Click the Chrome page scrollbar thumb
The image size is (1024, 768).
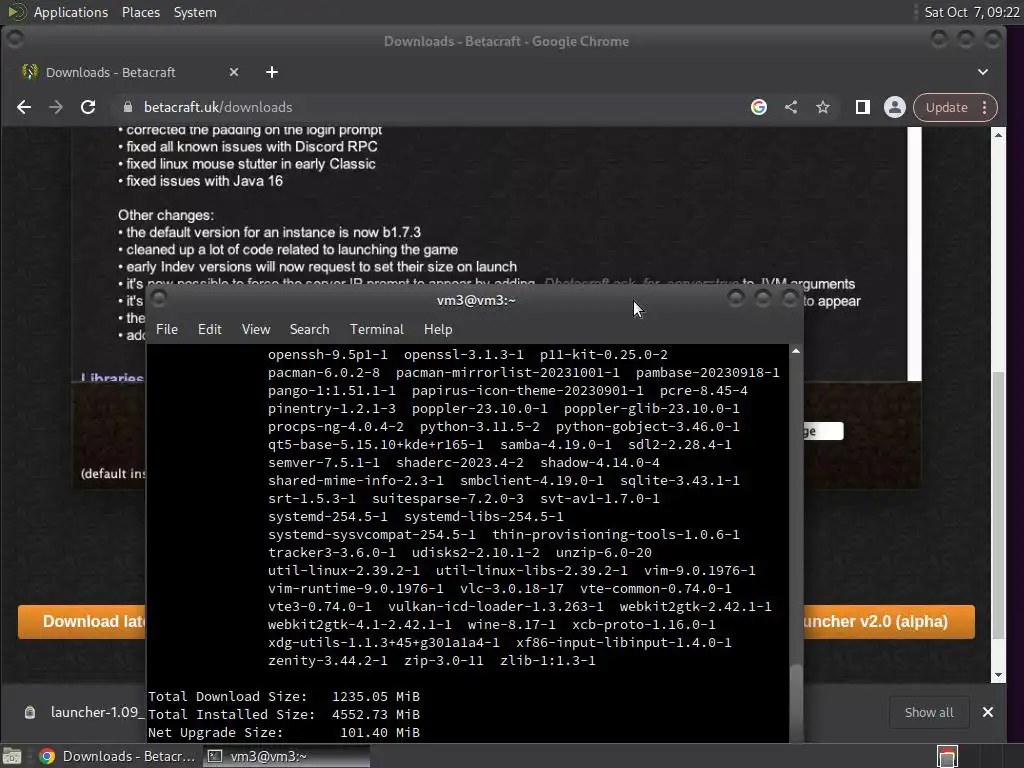pyautogui.click(x=999, y=505)
